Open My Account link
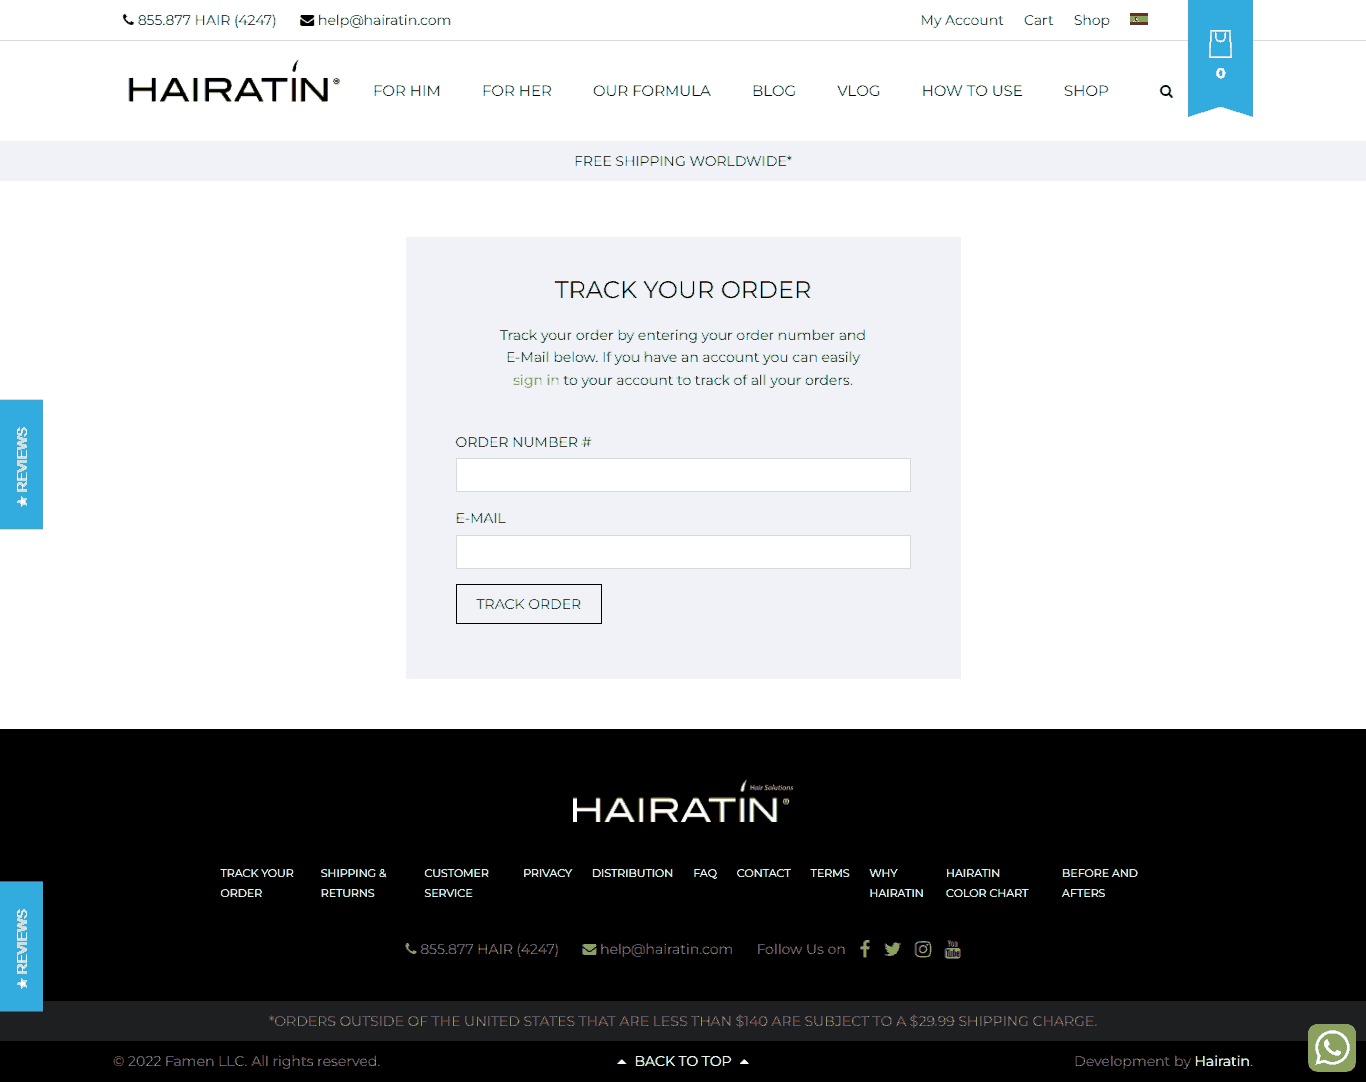The image size is (1366, 1082). tap(961, 20)
